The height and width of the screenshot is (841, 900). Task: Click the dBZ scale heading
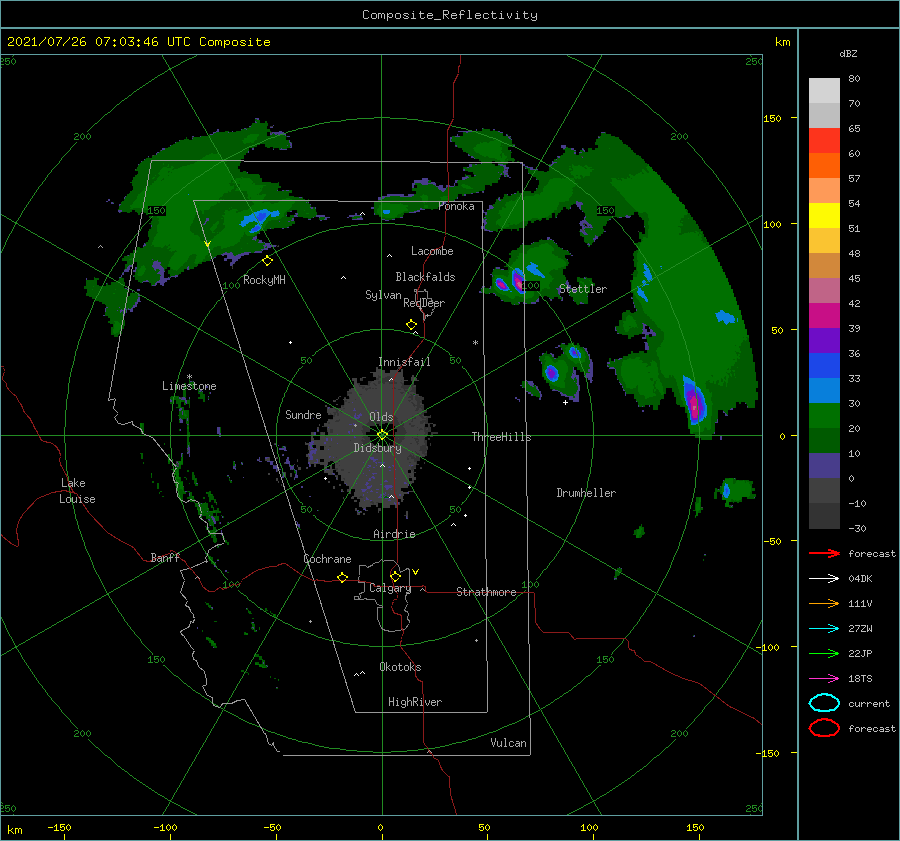pyautogui.click(x=848, y=53)
